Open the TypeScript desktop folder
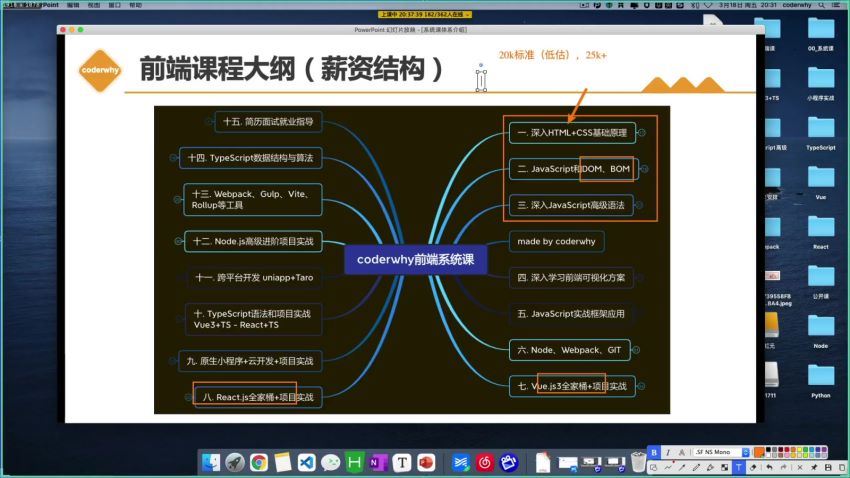Image resolution: width=850 pixels, height=478 pixels. [x=821, y=133]
